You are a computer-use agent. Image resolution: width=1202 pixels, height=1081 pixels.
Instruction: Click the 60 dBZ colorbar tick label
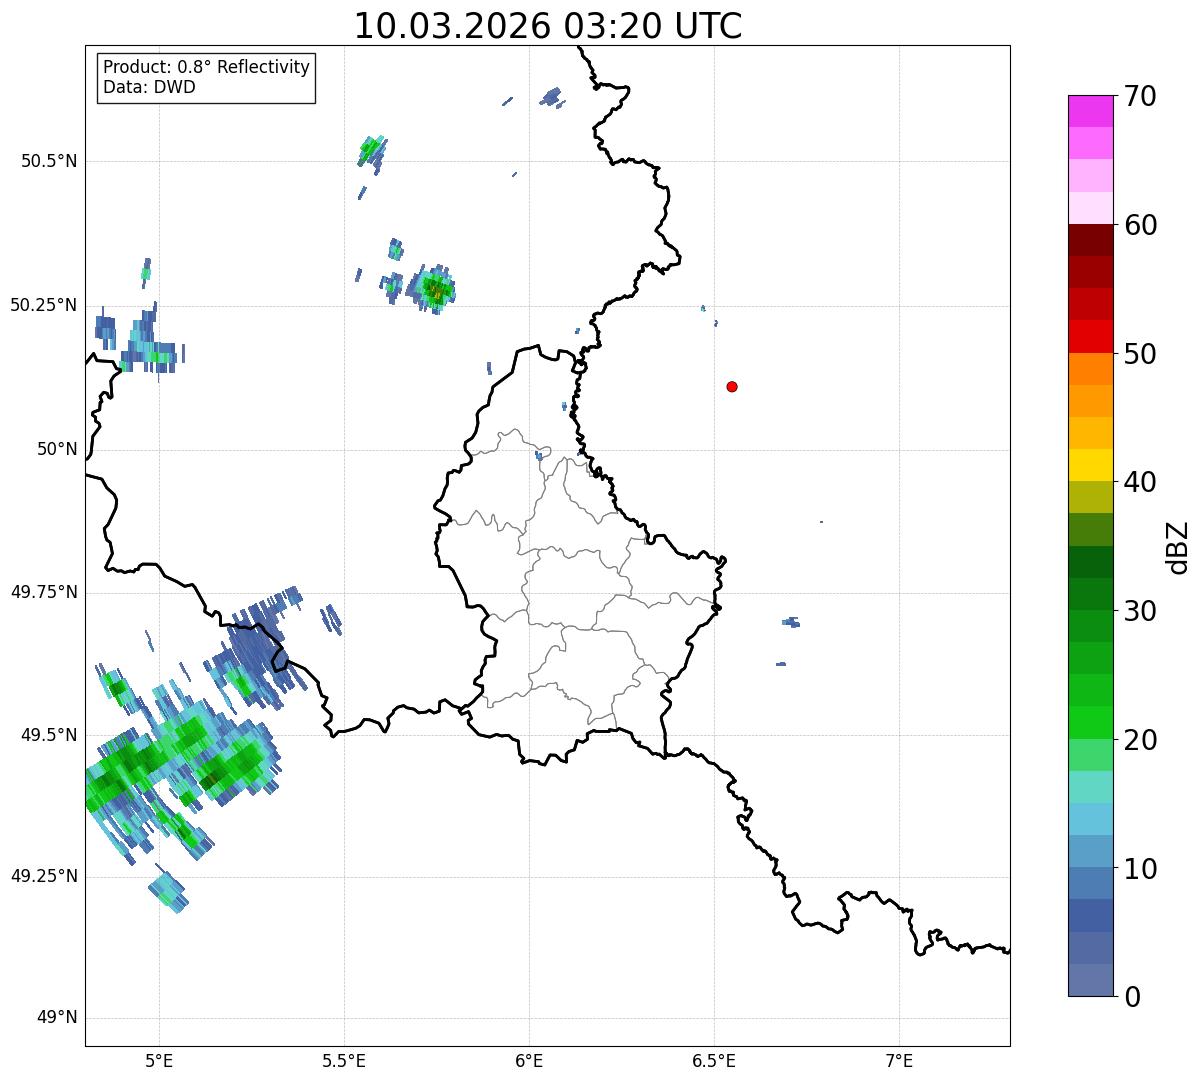(1140, 225)
